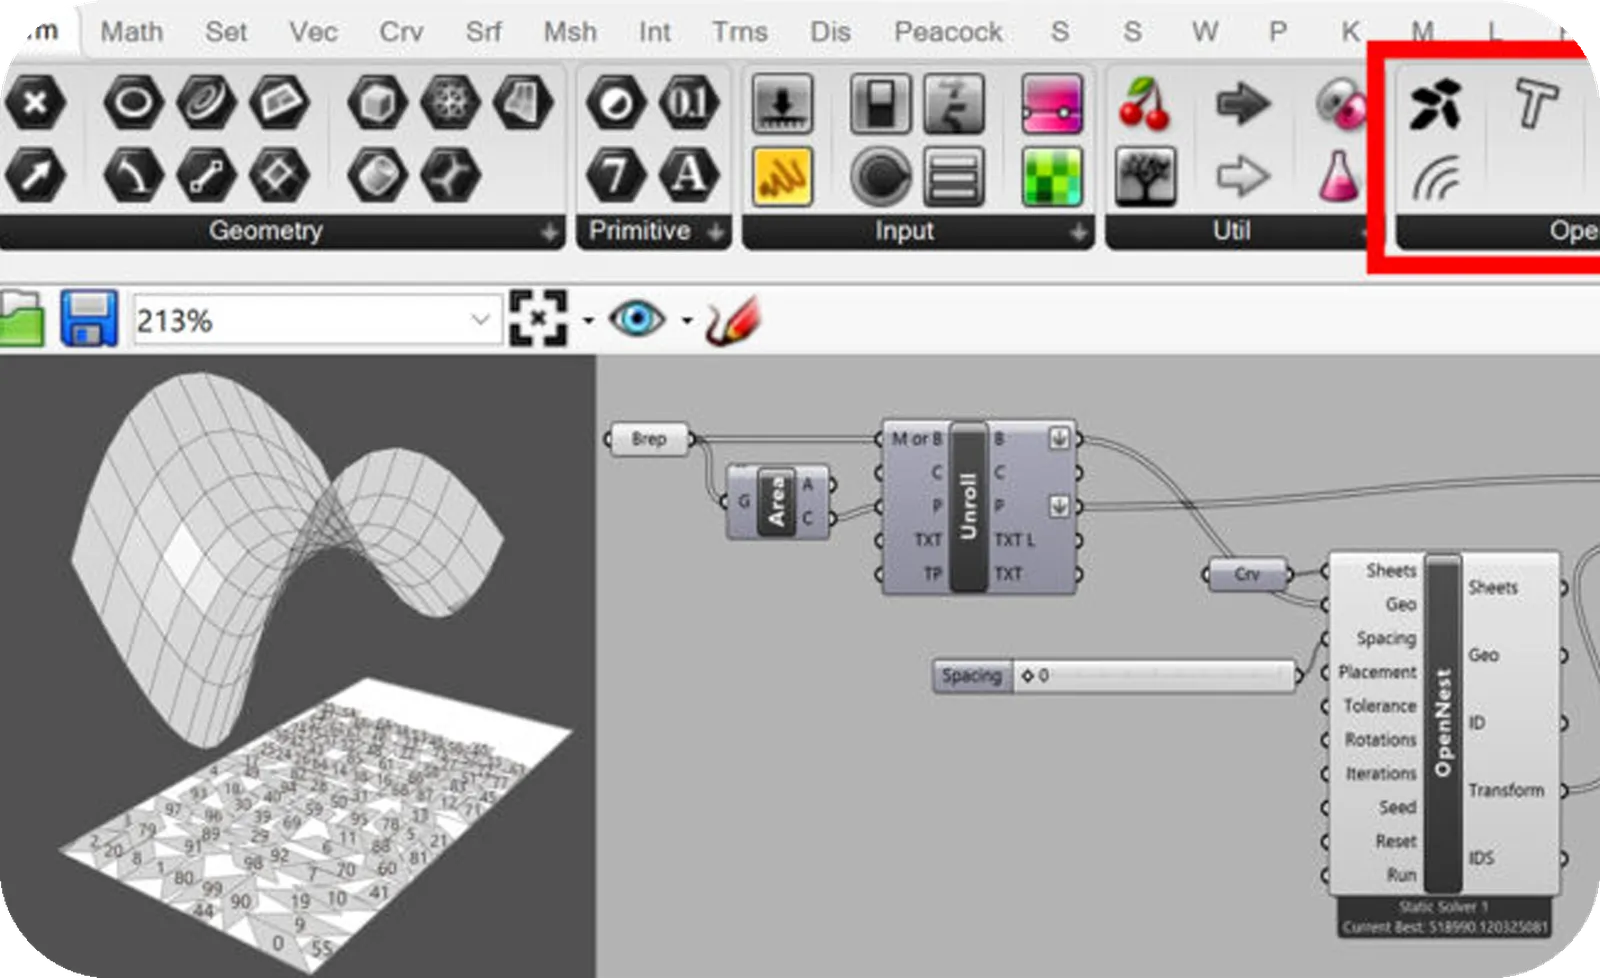Switch to the Math tab

coord(131,32)
